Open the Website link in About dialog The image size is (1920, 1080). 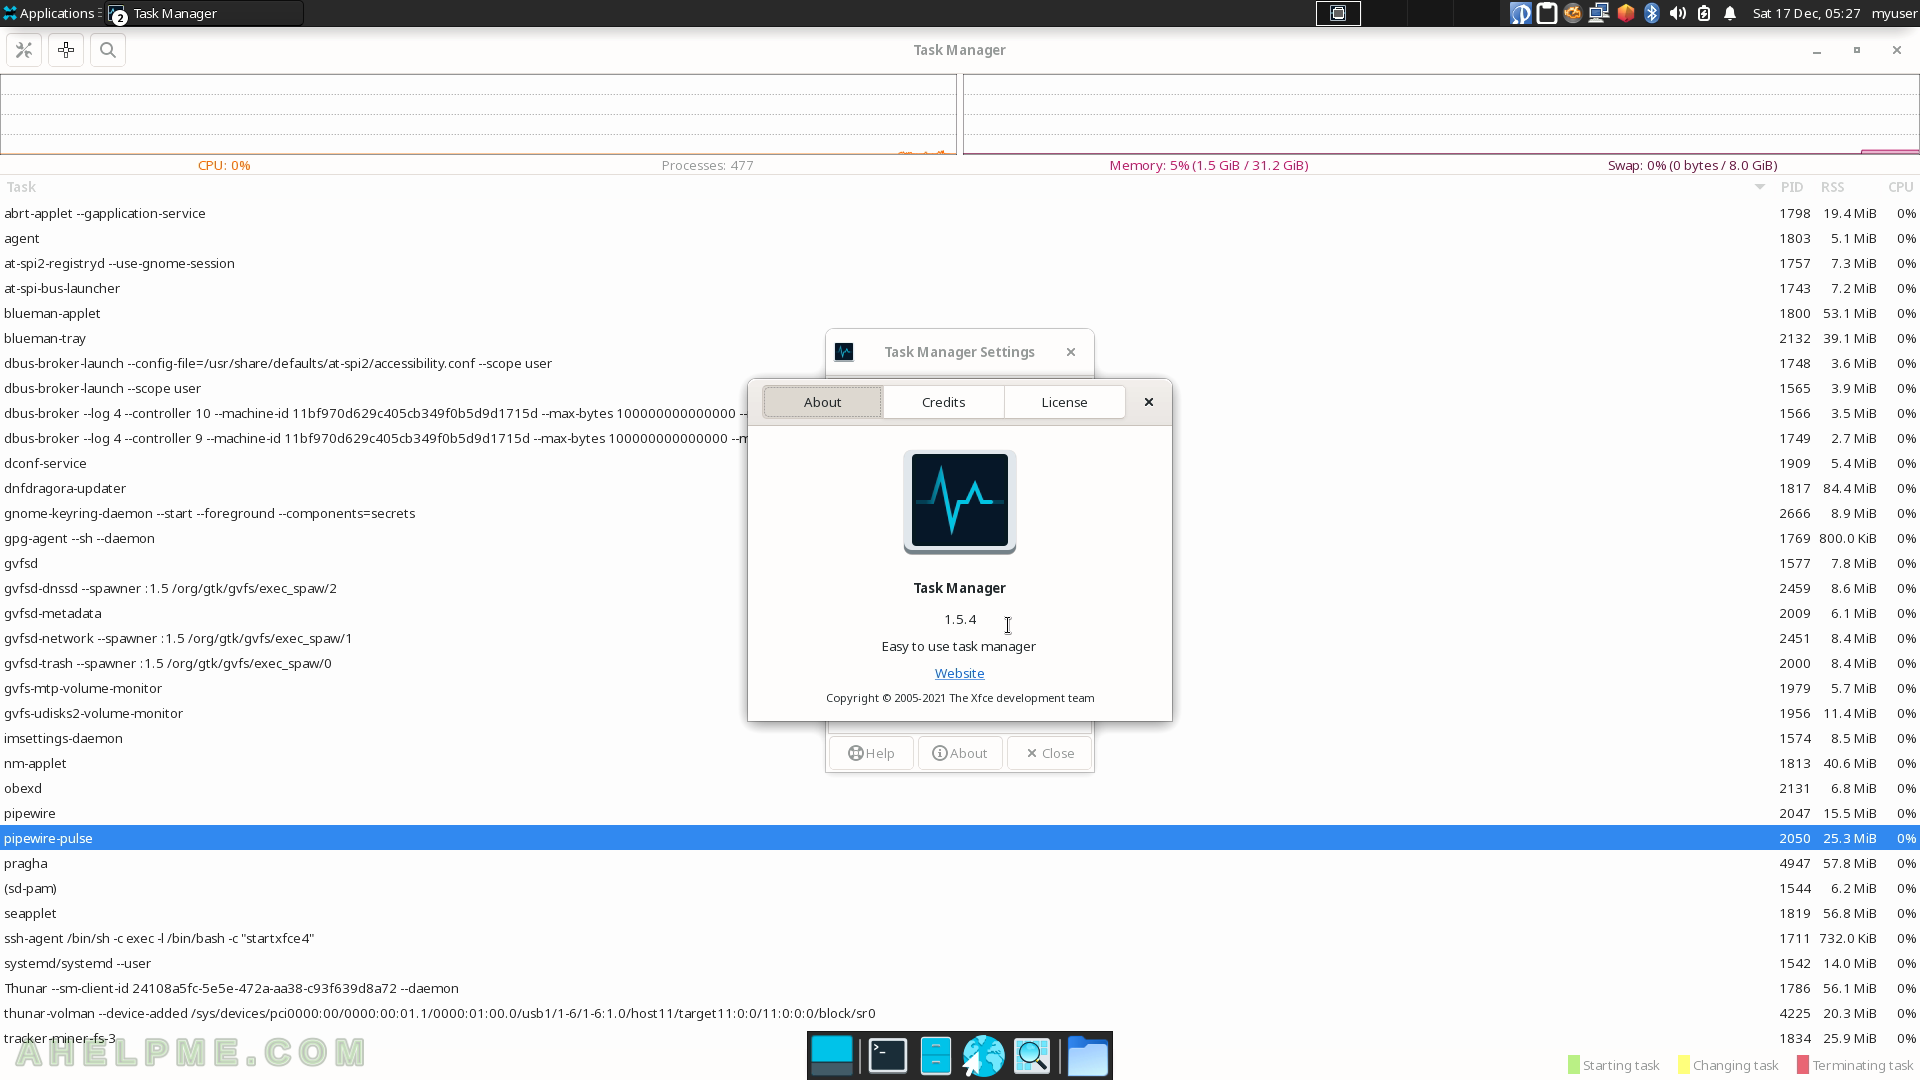[960, 673]
